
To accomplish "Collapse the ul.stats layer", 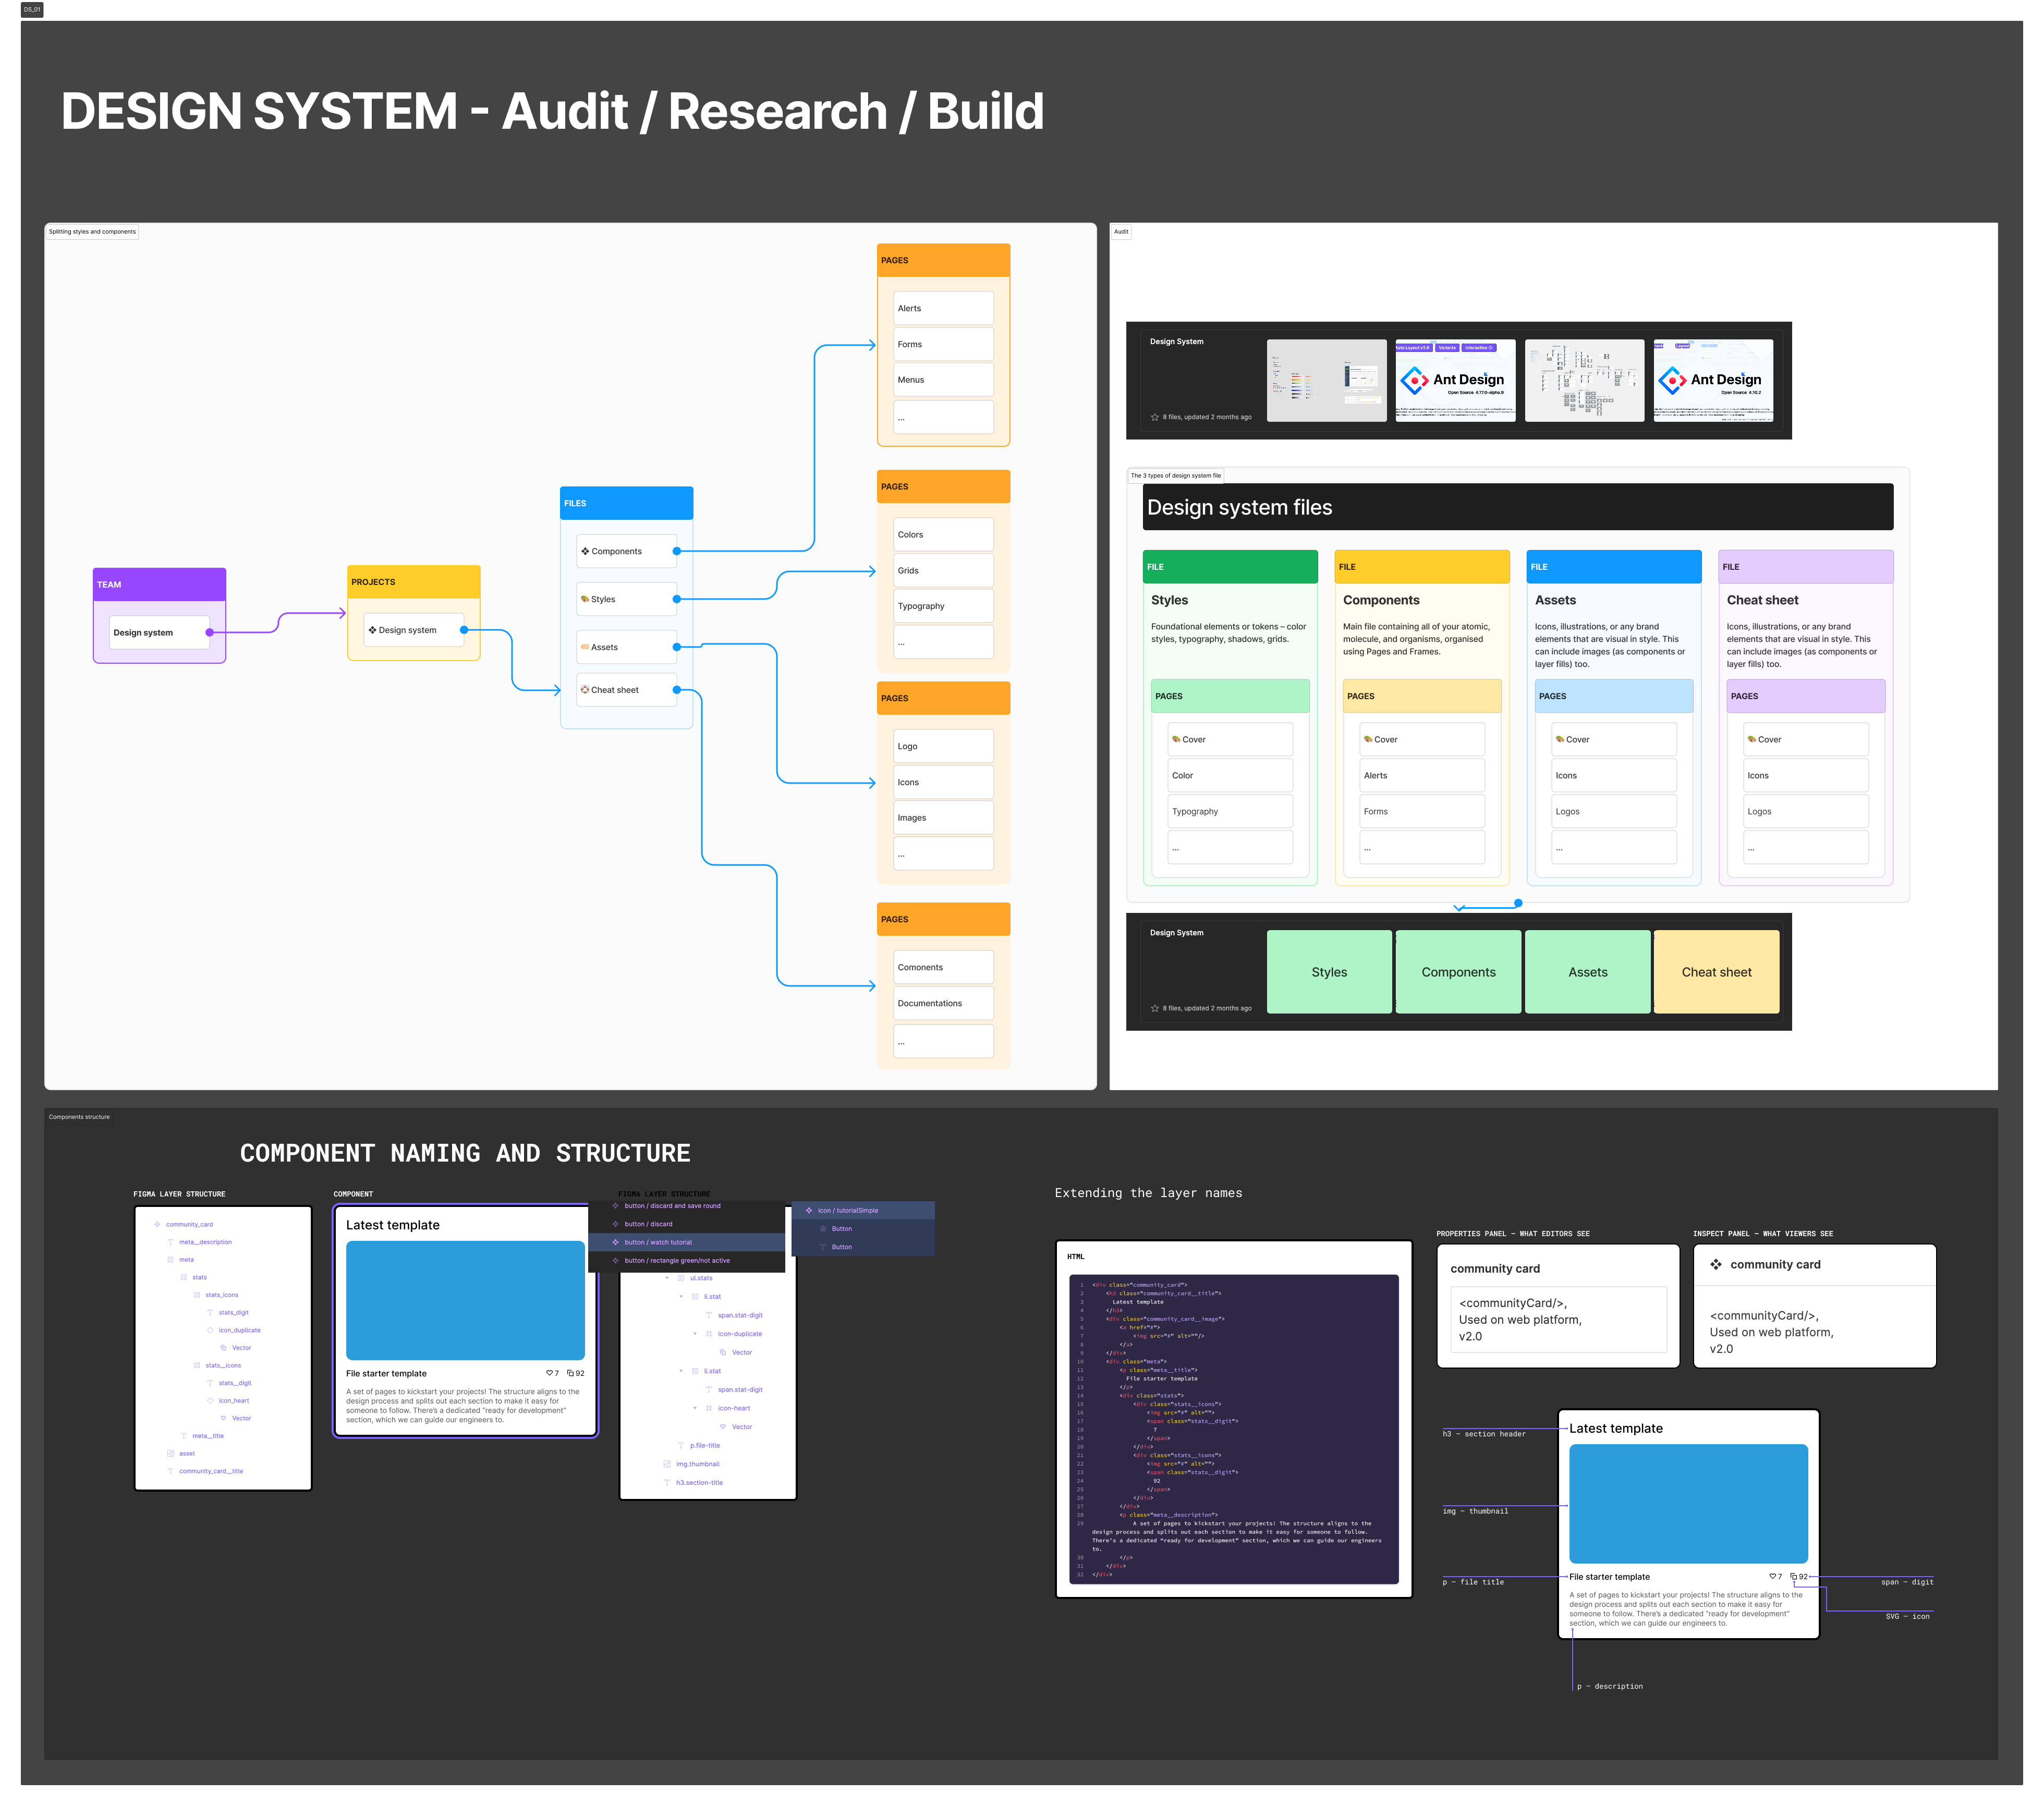I will pos(667,1278).
